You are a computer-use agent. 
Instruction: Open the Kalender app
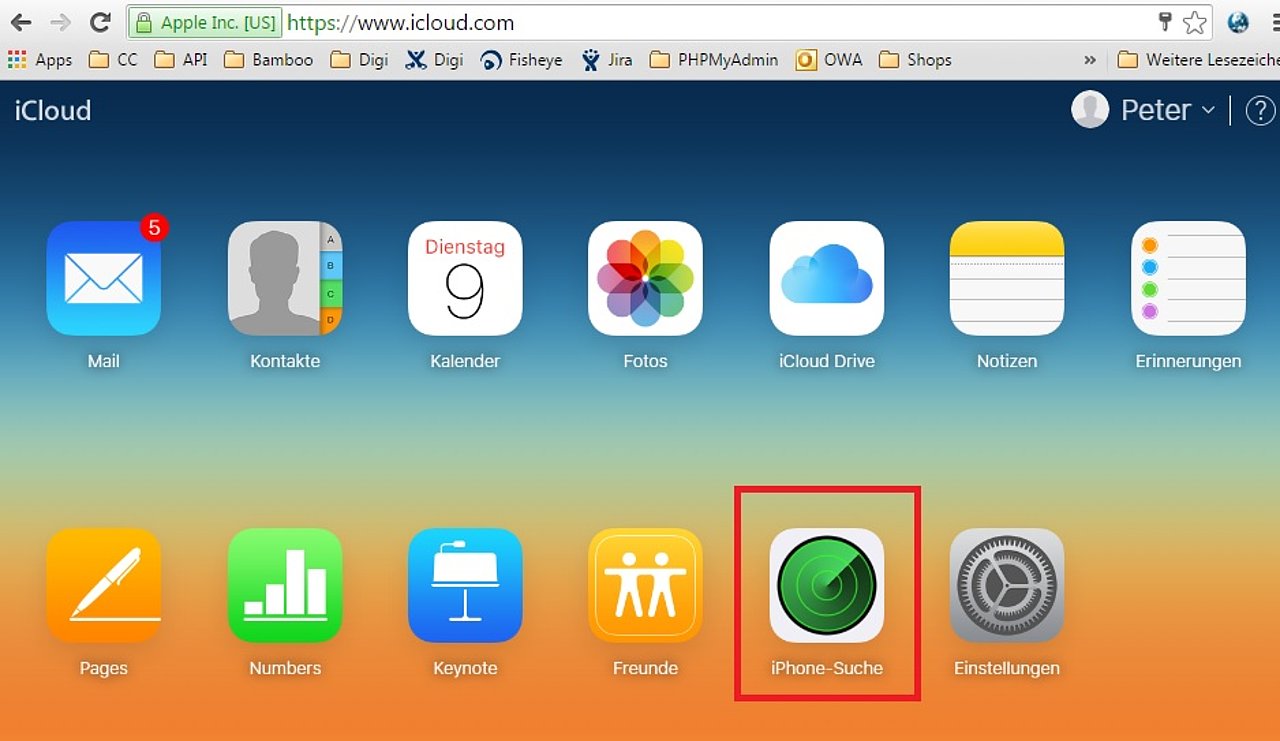click(465, 278)
